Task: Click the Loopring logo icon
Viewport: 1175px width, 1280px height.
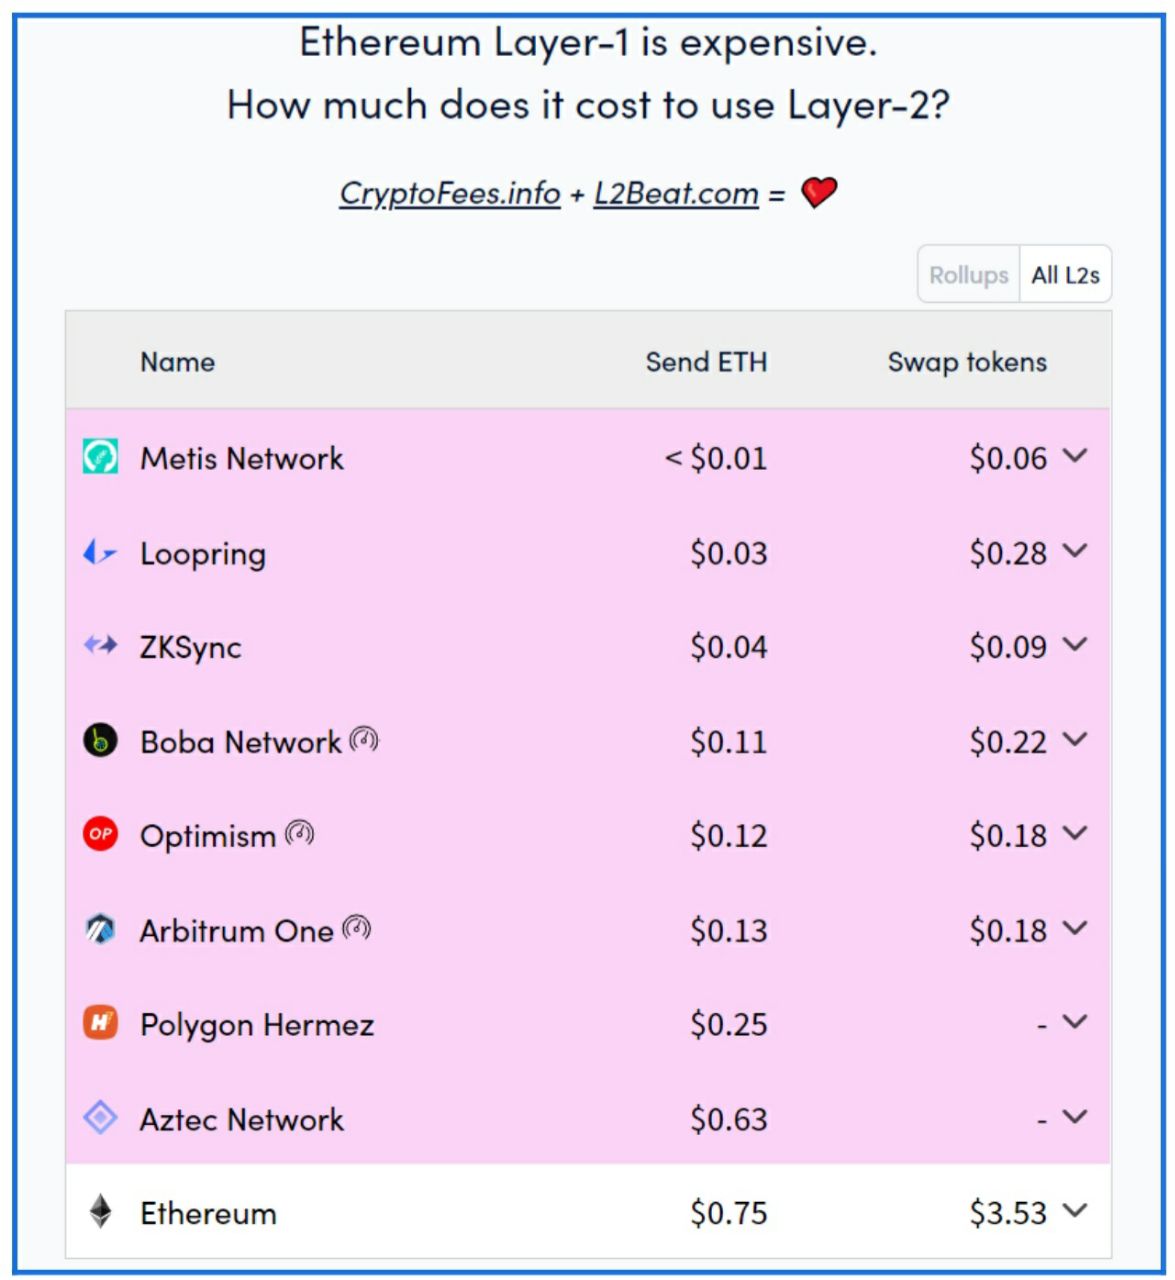Action: 100,552
